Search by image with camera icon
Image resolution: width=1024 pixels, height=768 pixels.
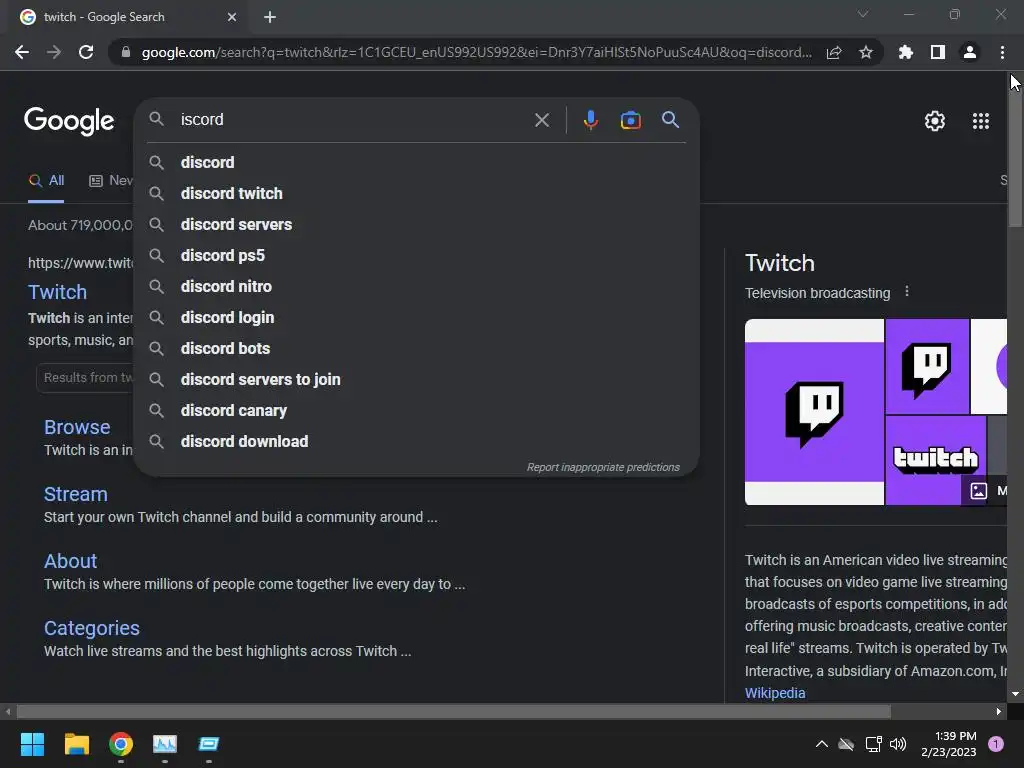pyautogui.click(x=630, y=120)
